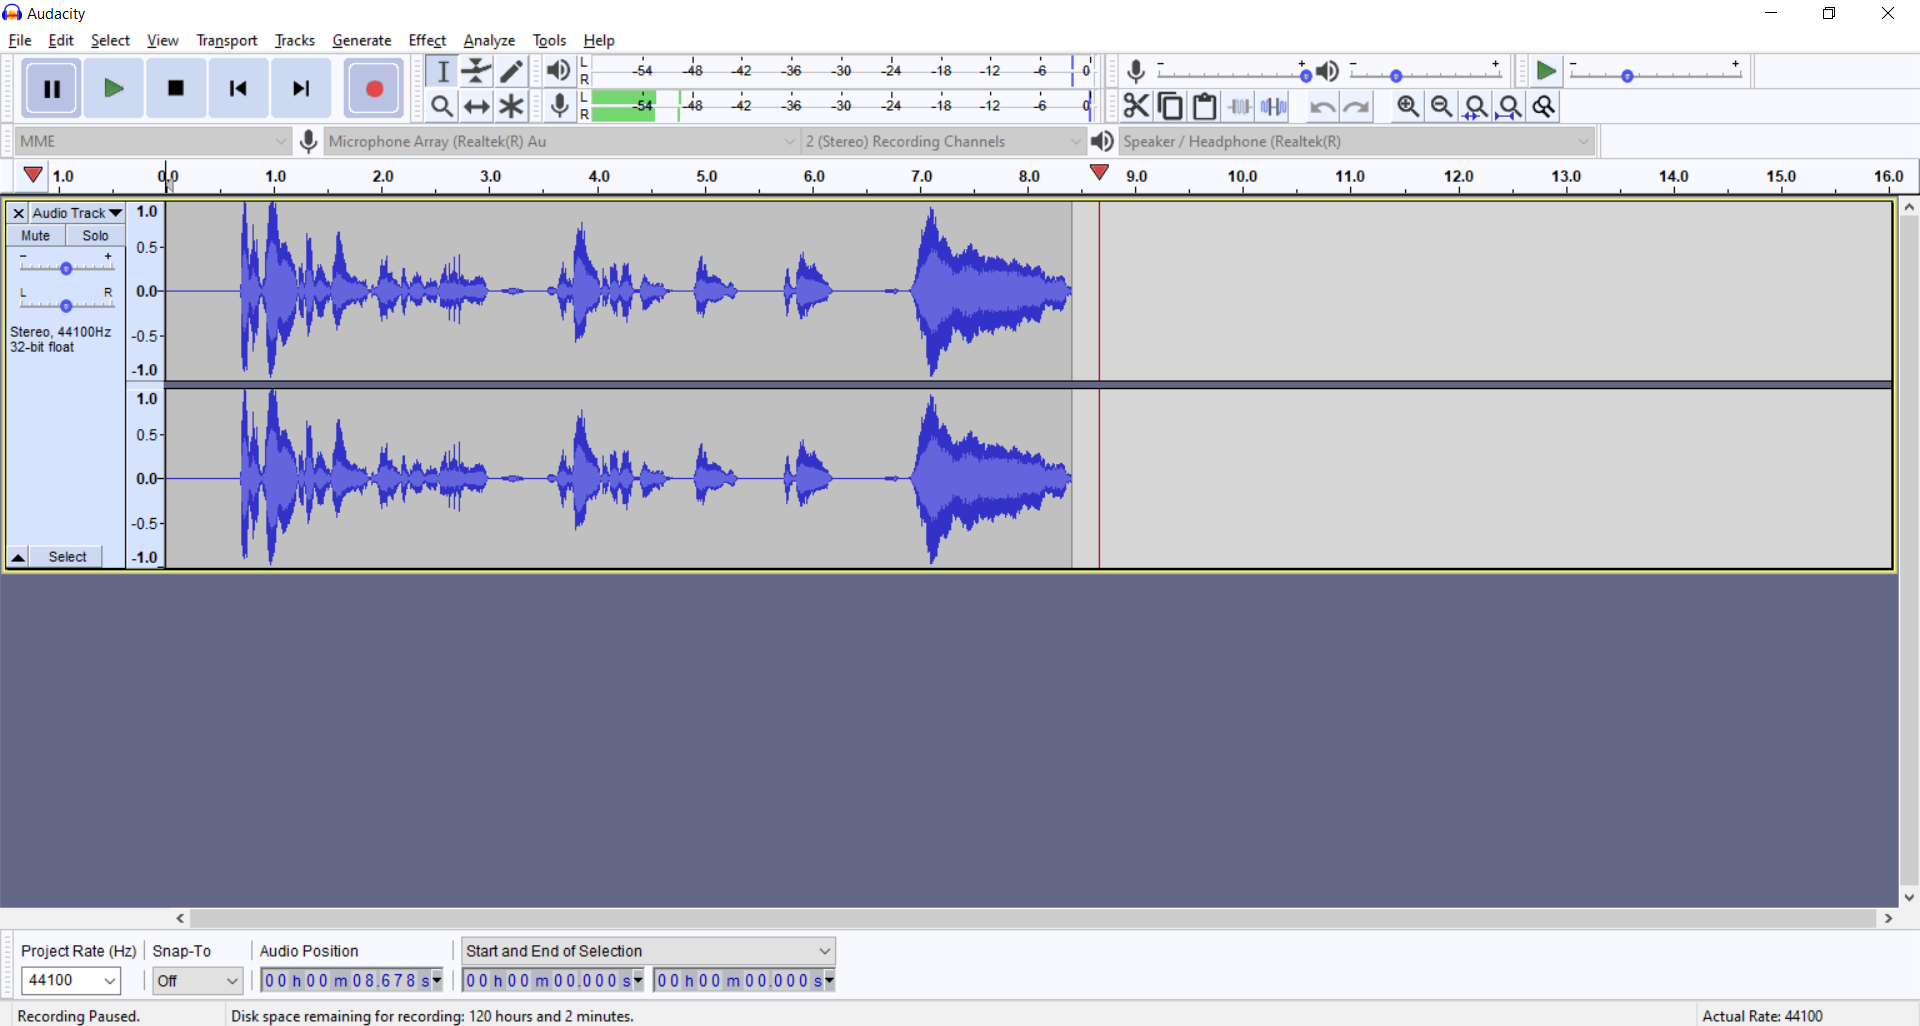
Task: Click the Audio Position time field
Action: 348,980
